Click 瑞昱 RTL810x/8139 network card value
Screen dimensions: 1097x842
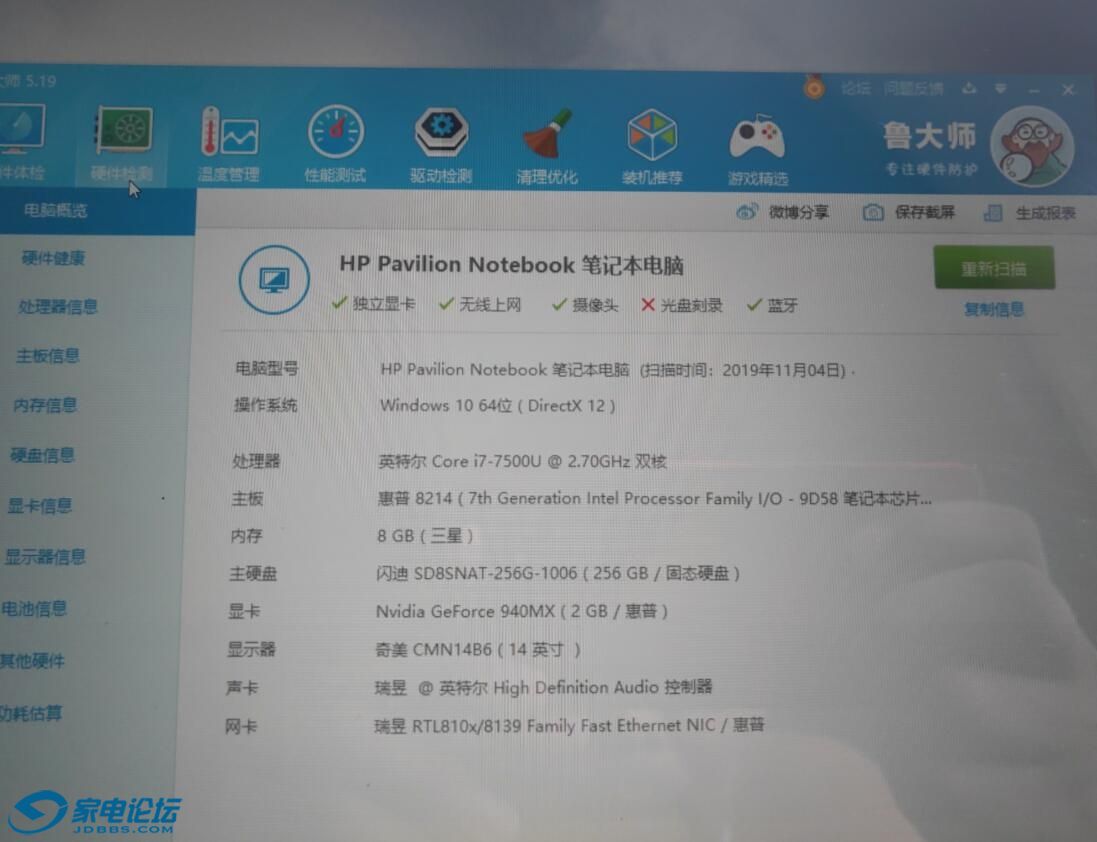tap(569, 725)
